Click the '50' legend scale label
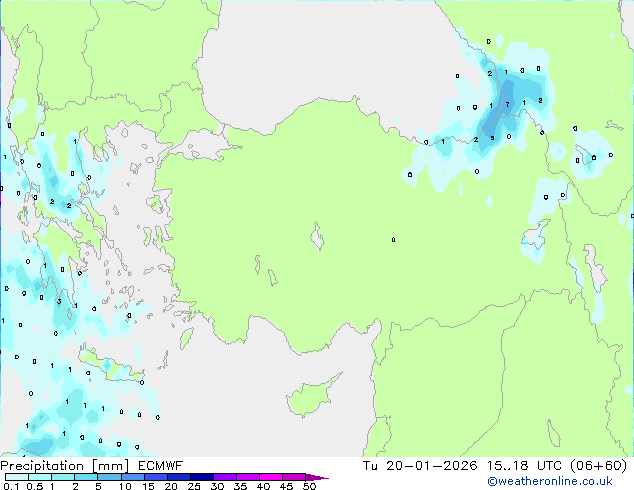Screen dimensions: 634x490 [309, 486]
